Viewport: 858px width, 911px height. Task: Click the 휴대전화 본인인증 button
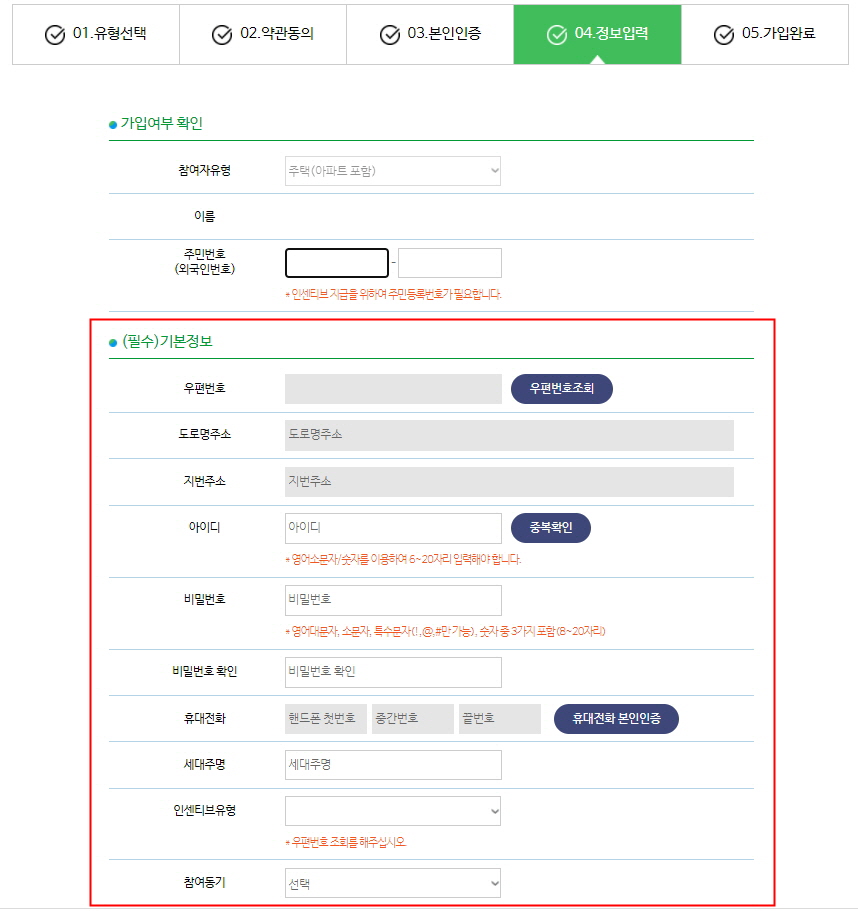(619, 718)
